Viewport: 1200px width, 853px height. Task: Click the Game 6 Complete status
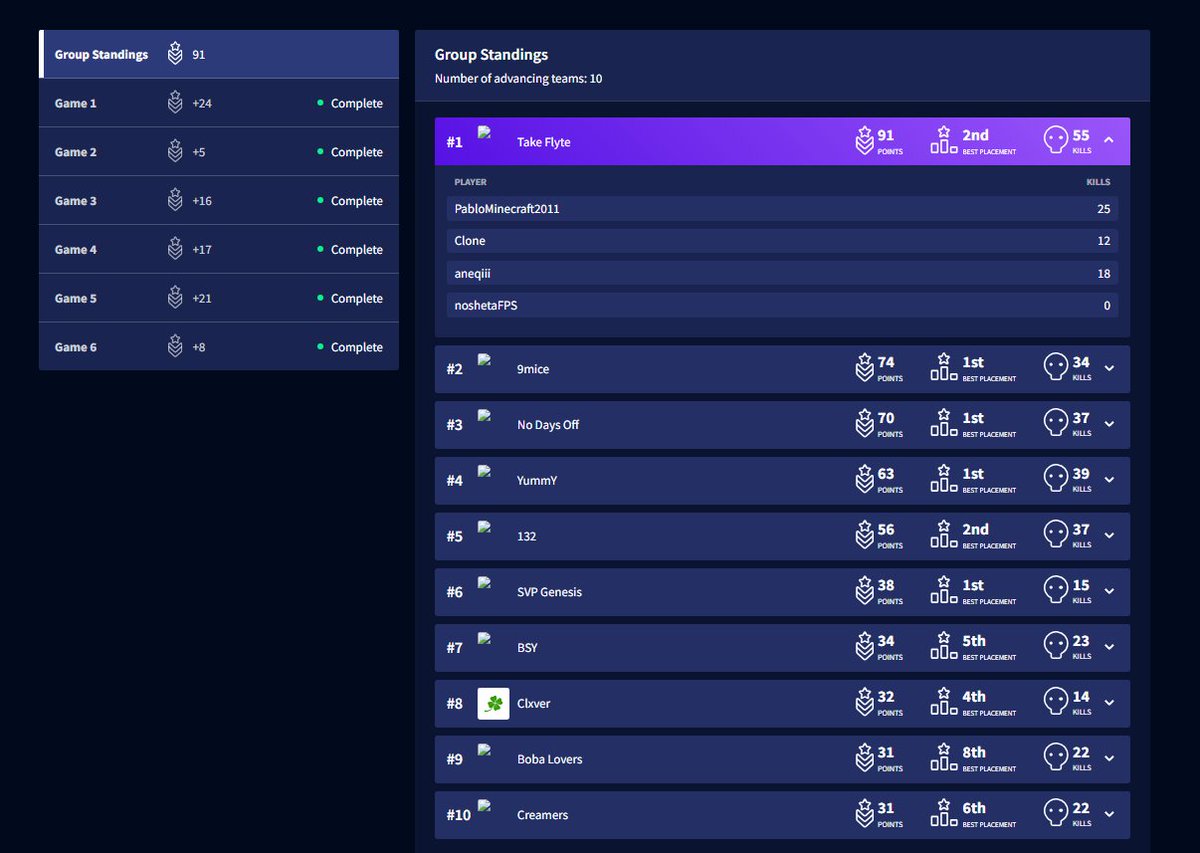tap(350, 347)
